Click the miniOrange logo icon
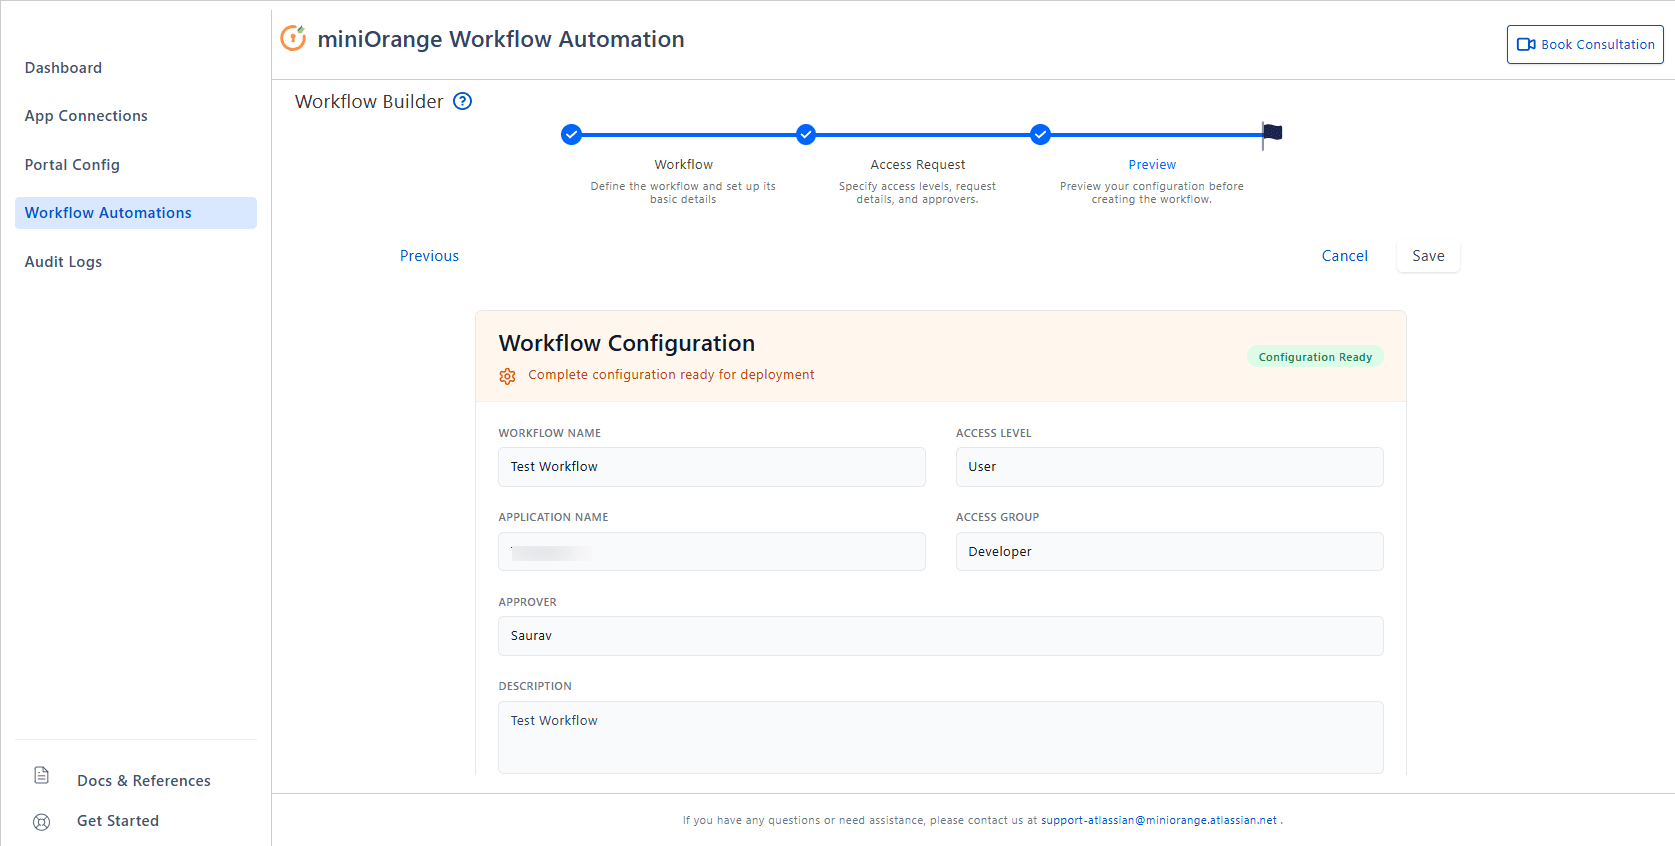This screenshot has height=846, width=1675. pos(293,38)
